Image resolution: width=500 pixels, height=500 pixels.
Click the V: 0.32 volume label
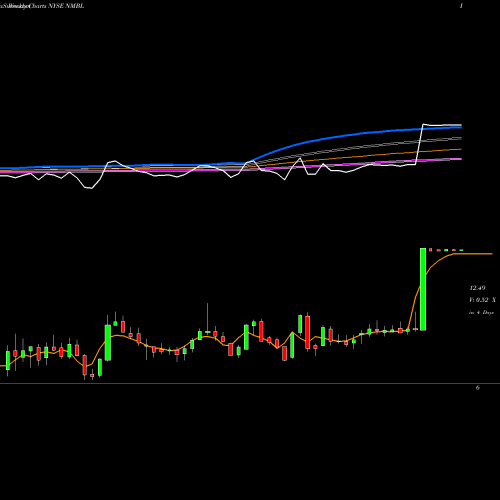[x=483, y=300]
